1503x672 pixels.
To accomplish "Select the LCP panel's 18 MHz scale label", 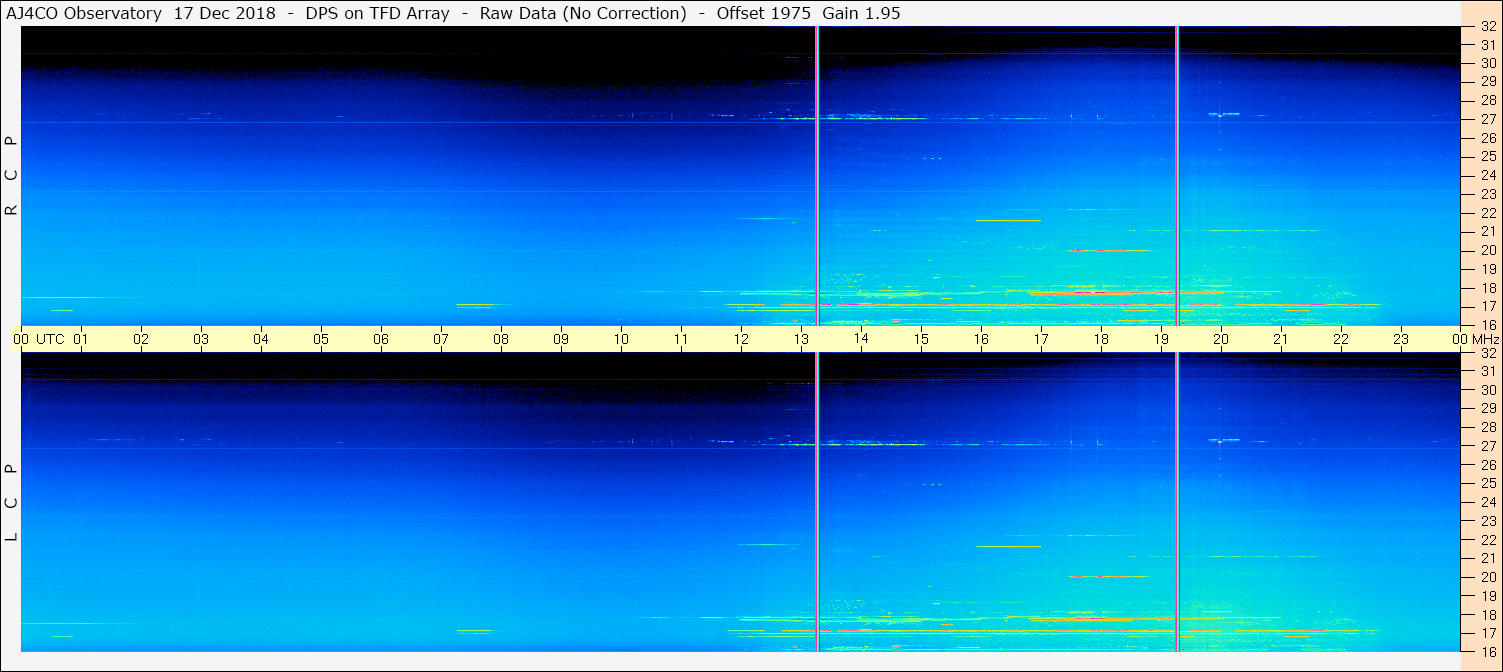I will click(x=1488, y=615).
